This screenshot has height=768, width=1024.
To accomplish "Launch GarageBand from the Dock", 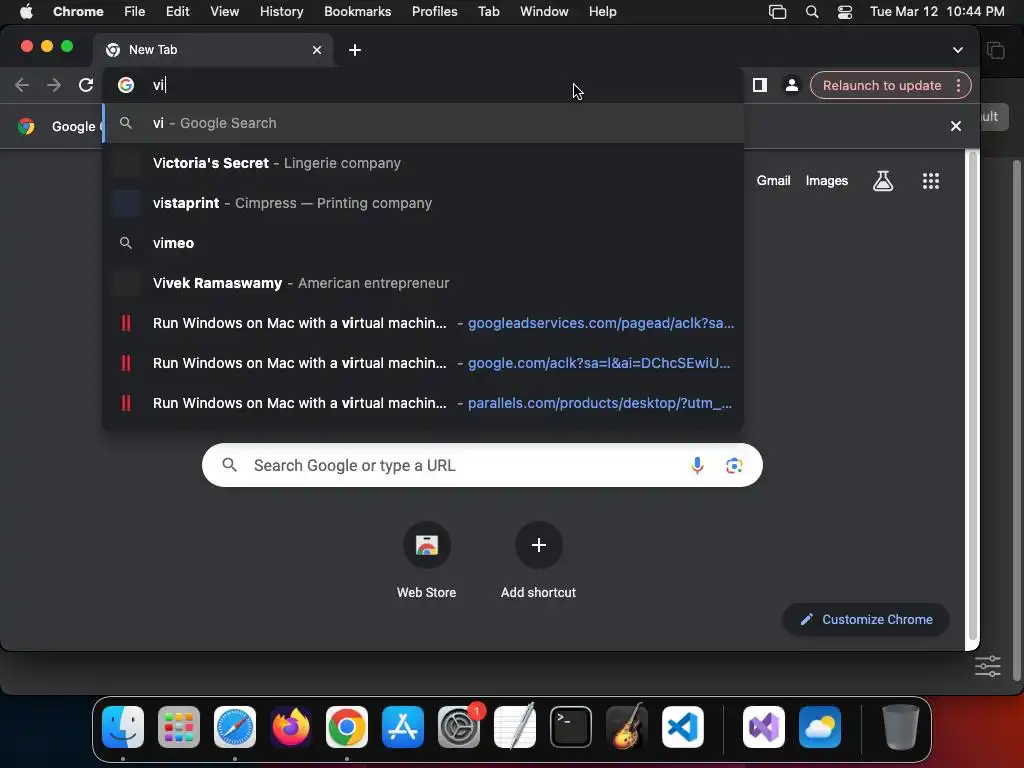I will click(x=627, y=727).
